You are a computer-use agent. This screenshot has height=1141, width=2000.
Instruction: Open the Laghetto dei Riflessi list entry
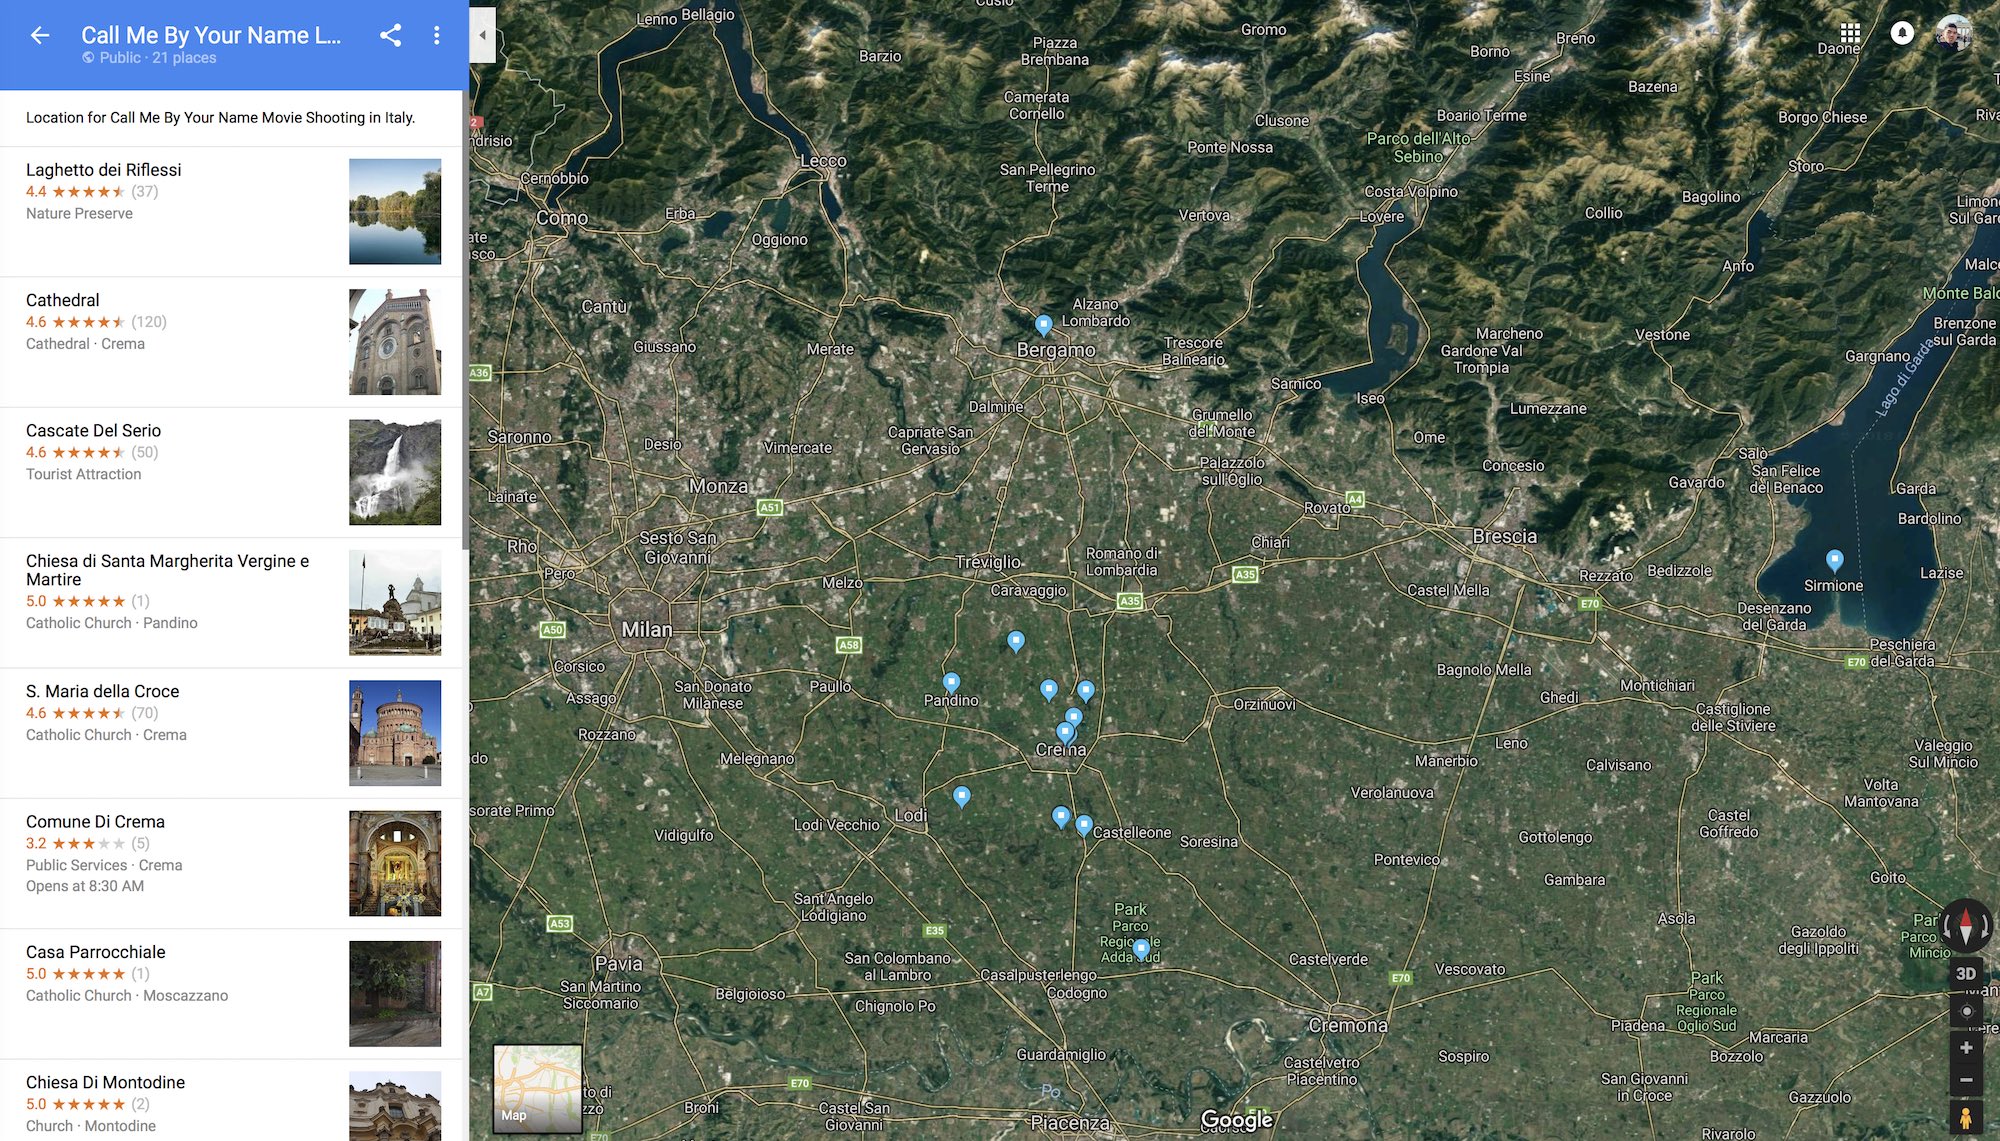pyautogui.click(x=231, y=211)
